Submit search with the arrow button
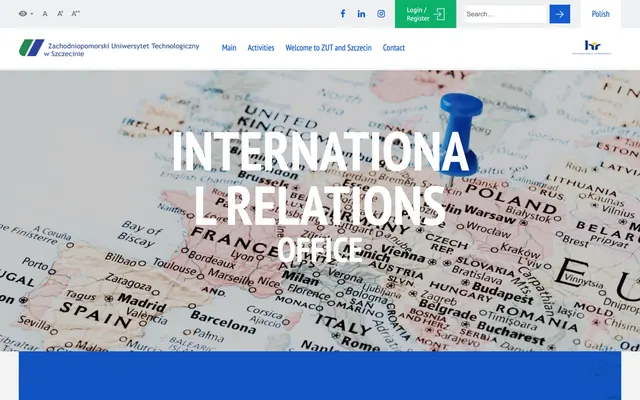This screenshot has height=400, width=640. tap(560, 14)
